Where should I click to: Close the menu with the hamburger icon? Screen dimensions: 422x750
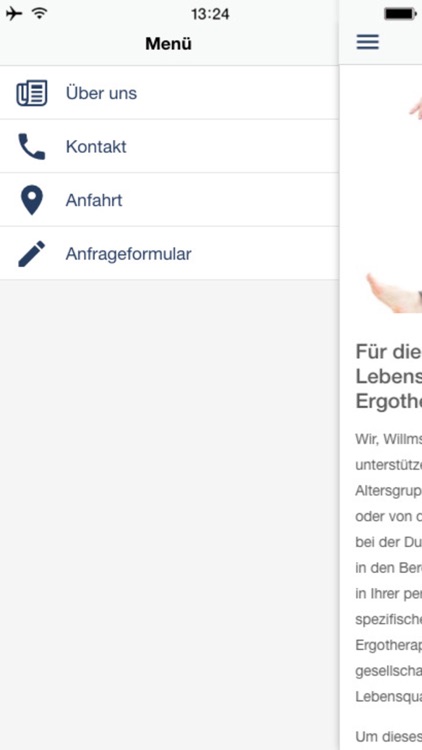(367, 42)
